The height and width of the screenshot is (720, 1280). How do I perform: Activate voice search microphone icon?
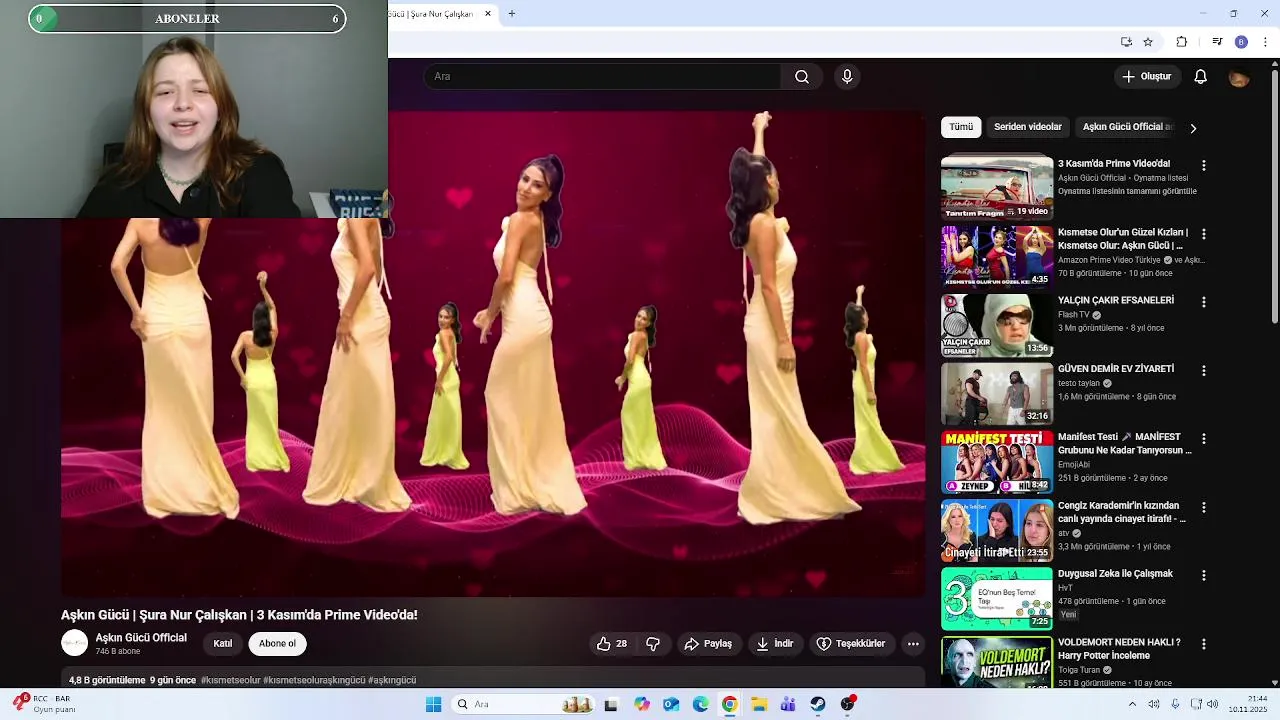pyautogui.click(x=847, y=77)
